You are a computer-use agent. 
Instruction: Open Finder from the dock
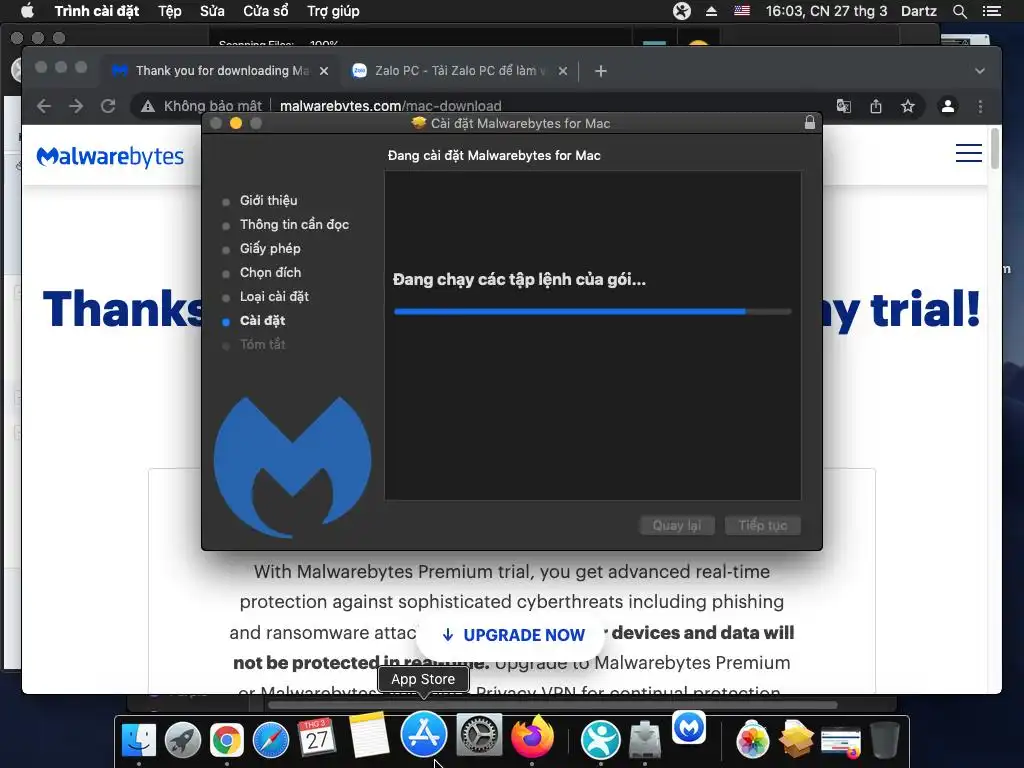pyautogui.click(x=138, y=741)
